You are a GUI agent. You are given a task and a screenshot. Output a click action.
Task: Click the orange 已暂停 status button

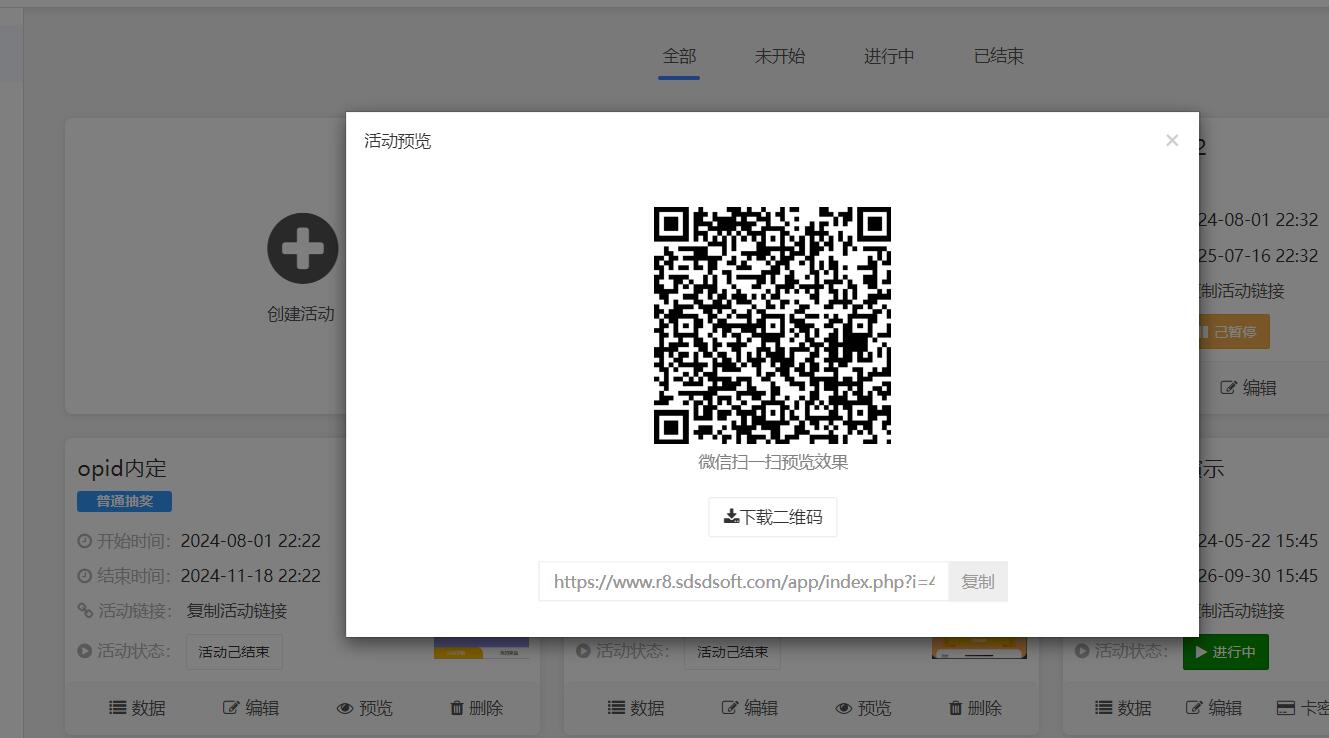tap(1234, 332)
